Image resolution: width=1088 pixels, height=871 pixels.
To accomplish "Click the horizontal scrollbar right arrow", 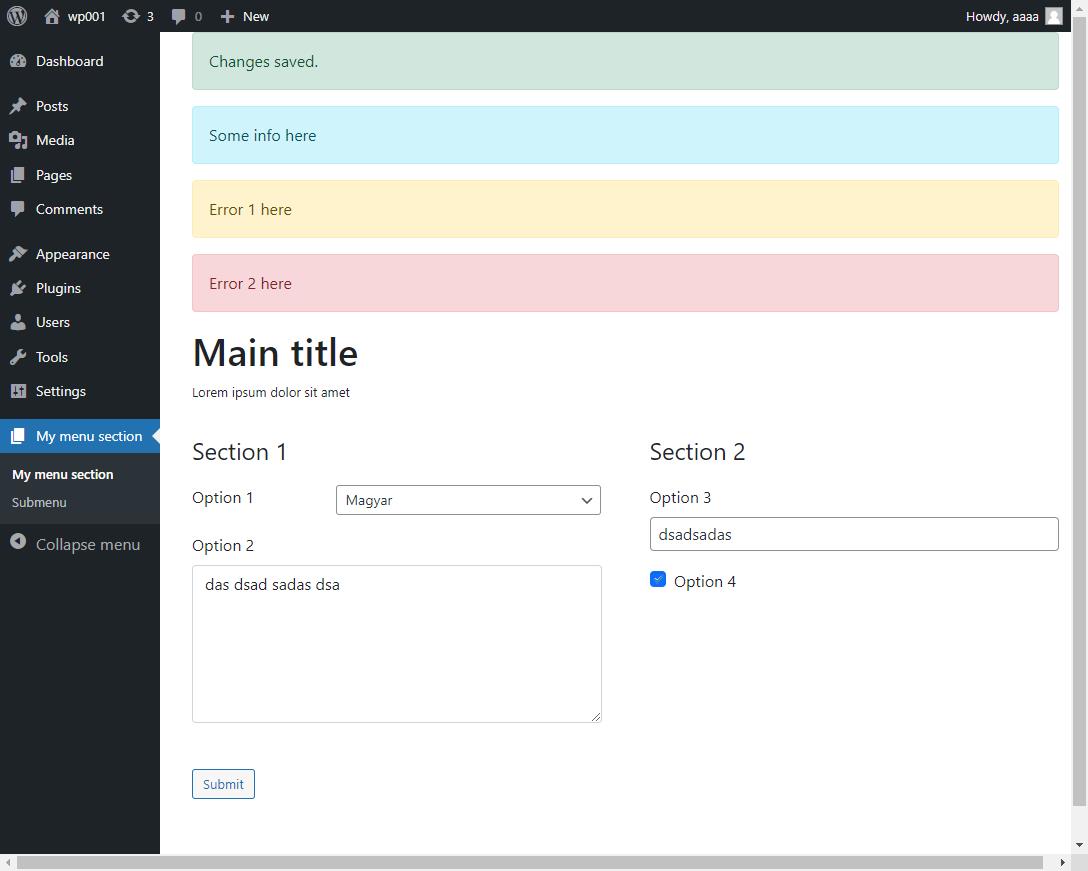I will (x=1062, y=863).
